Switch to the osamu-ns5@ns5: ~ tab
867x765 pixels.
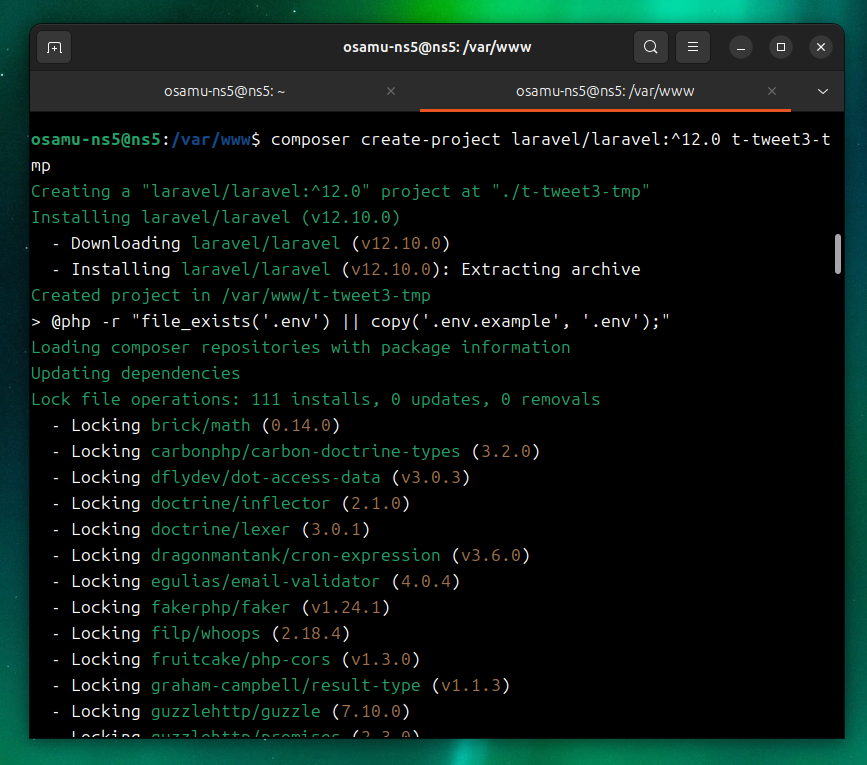pyautogui.click(x=224, y=91)
